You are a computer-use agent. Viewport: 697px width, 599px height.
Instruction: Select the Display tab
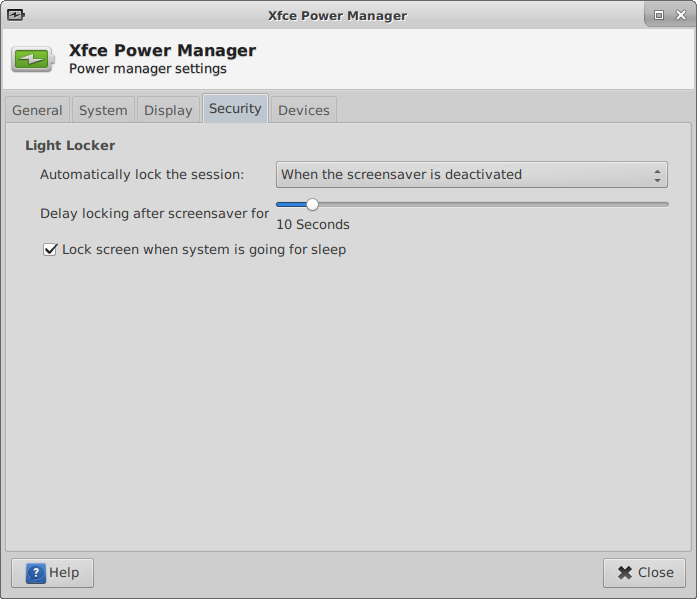click(168, 110)
